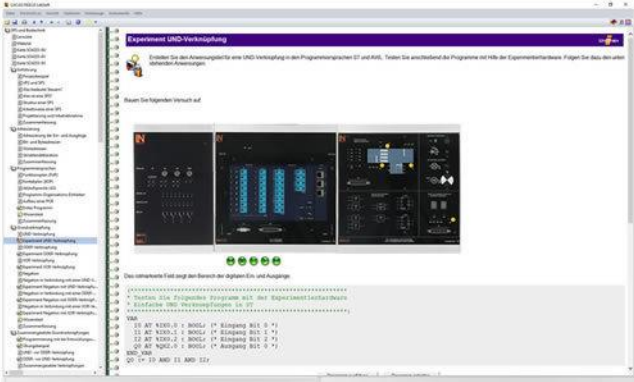This screenshot has width=634, height=382.
Task: Click the last green circle below hardware image
Action: [277, 261]
